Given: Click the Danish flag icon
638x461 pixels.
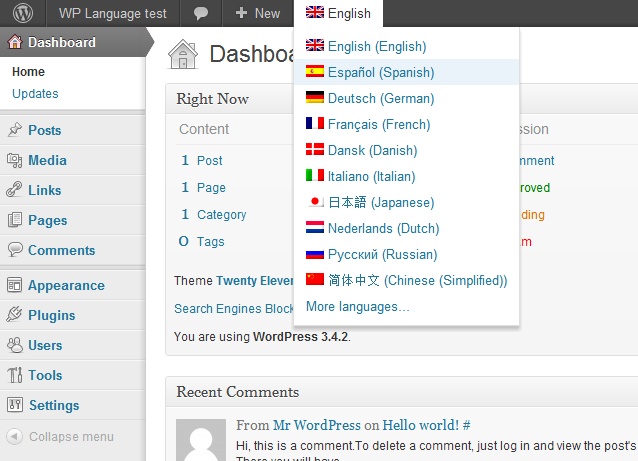Looking at the screenshot, I should [x=315, y=149].
